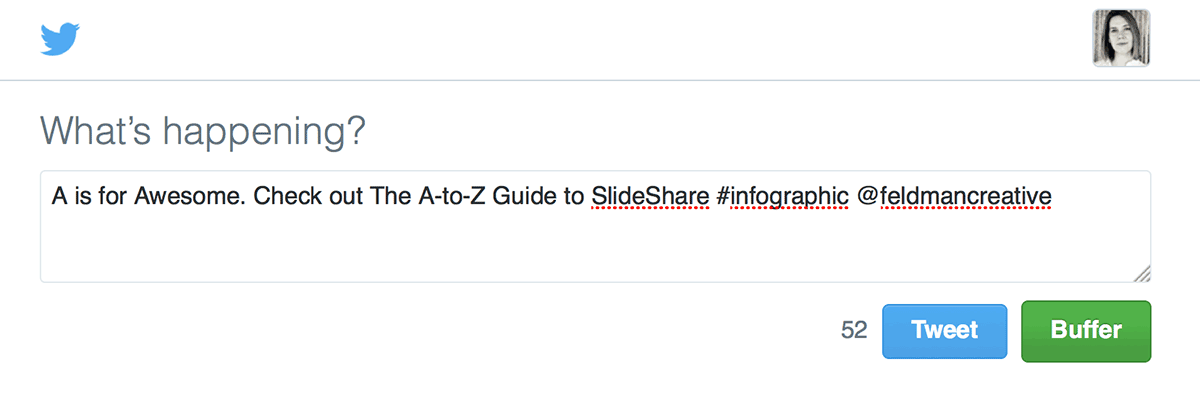Click the "What's happening?" heading
This screenshot has height=401, width=1200.
[x=202, y=131]
